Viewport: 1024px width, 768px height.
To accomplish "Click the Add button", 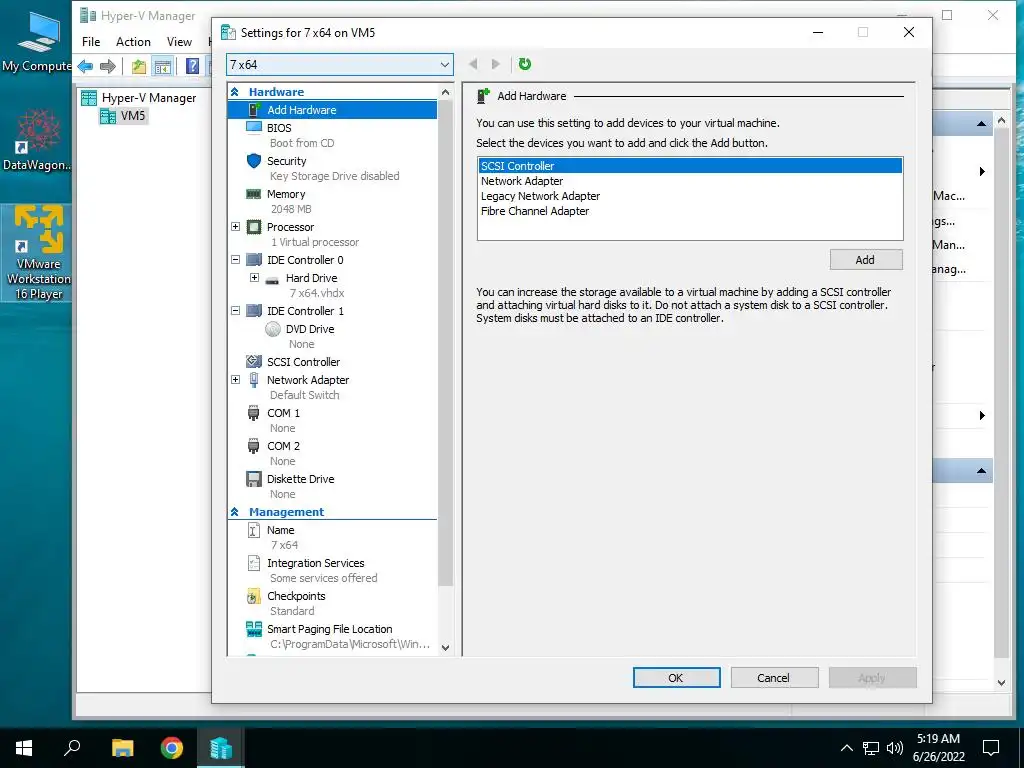I will [x=866, y=260].
